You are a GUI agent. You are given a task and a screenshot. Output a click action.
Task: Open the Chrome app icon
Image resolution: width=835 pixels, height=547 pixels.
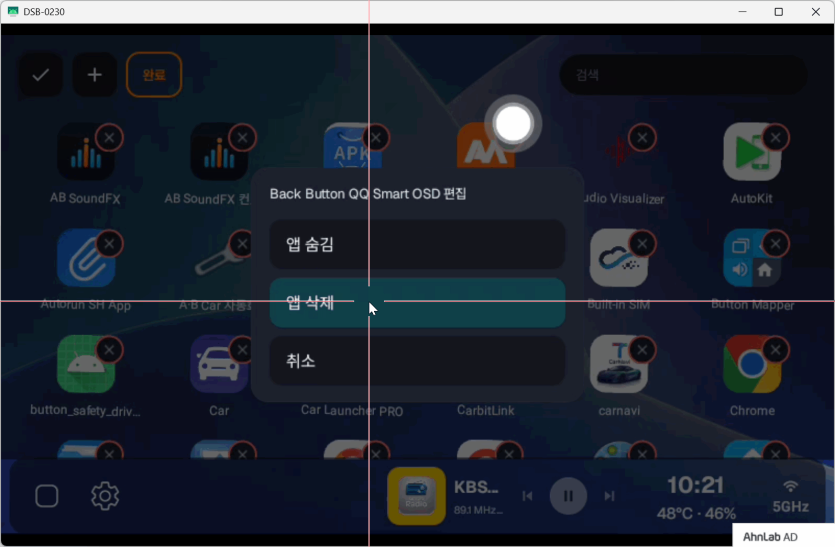coord(752,364)
